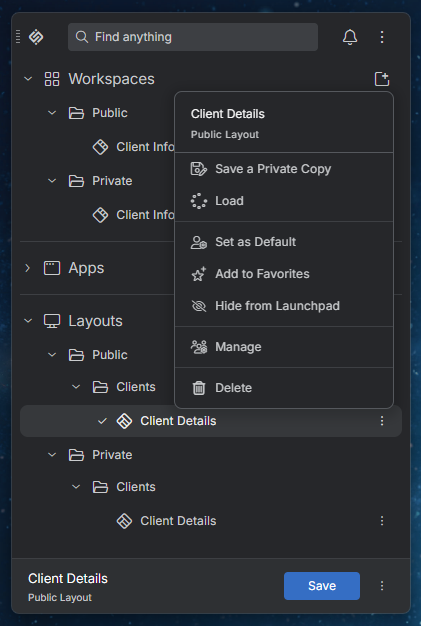Select Delete in the context menu
This screenshot has width=421, height=626.
tap(284, 388)
